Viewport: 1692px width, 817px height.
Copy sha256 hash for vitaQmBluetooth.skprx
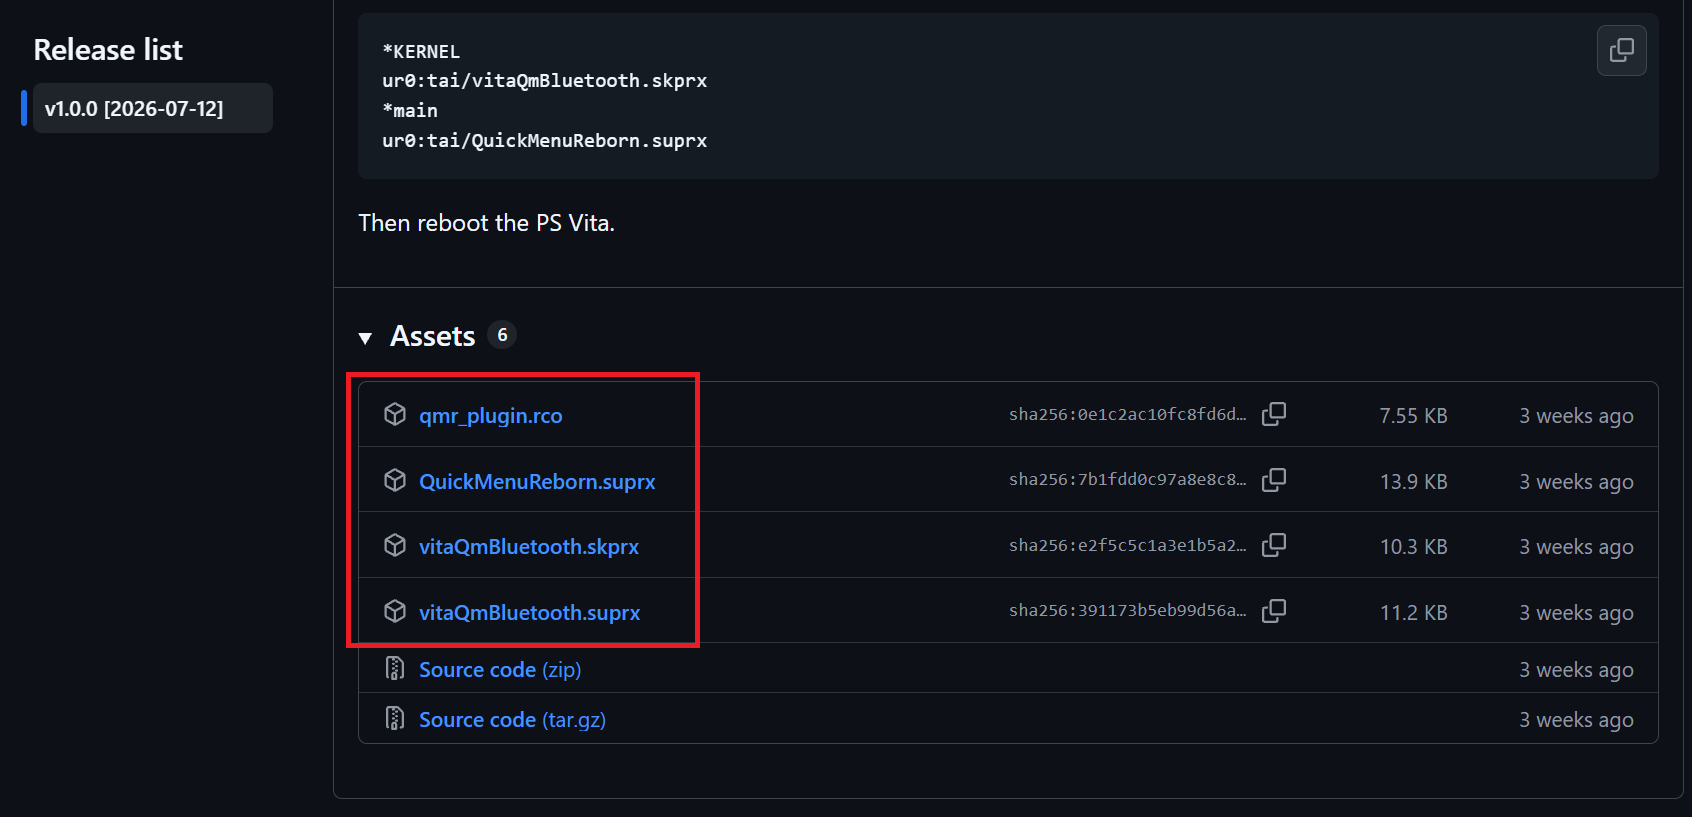[x=1274, y=545]
